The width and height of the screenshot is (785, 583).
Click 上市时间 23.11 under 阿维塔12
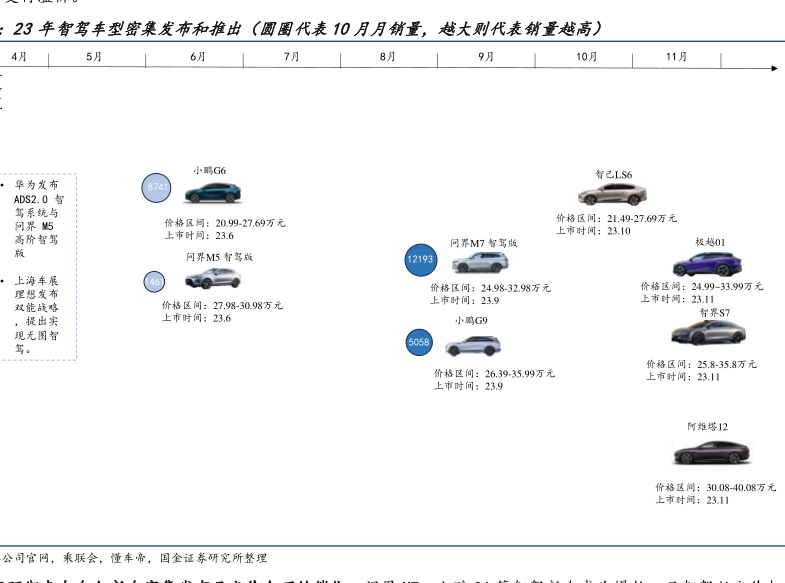(692, 500)
